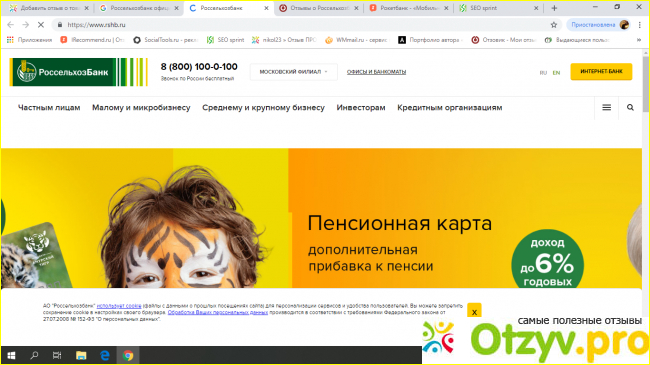Open the Офисы и банкоматы link
Screen dimensions: 650x365
(376, 72)
